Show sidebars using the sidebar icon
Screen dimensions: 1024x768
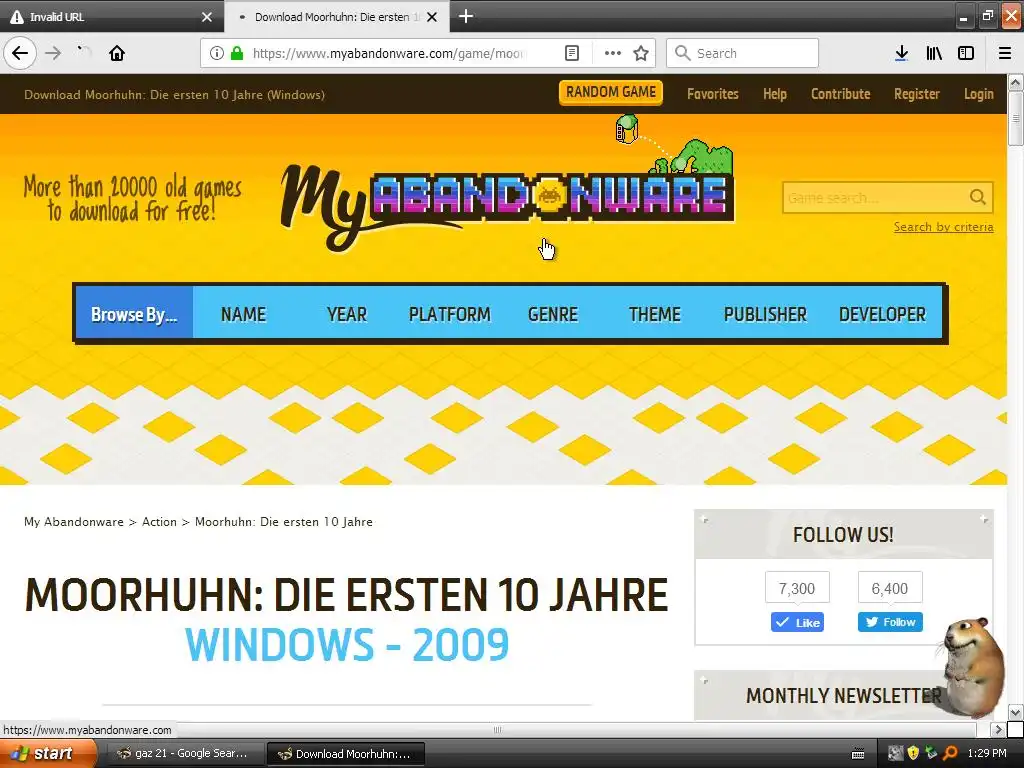click(966, 53)
